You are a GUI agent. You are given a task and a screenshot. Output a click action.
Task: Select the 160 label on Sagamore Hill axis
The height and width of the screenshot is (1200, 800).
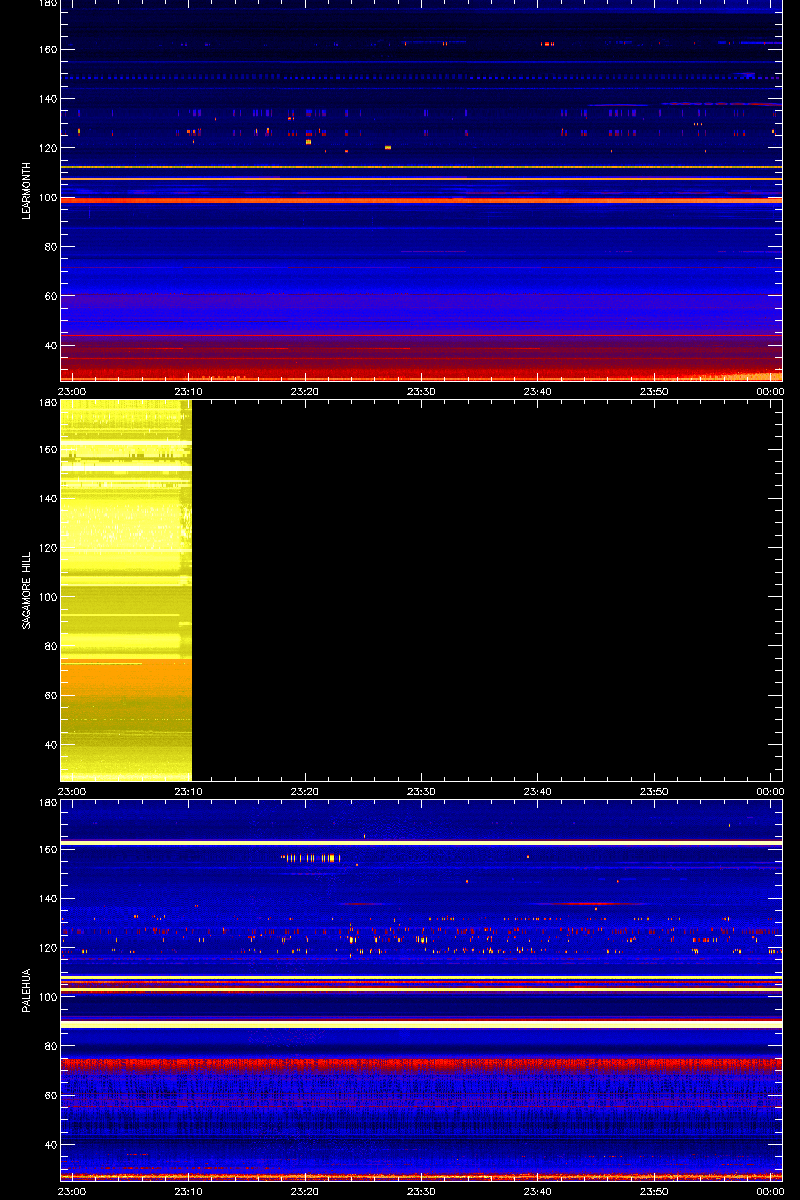point(47,450)
